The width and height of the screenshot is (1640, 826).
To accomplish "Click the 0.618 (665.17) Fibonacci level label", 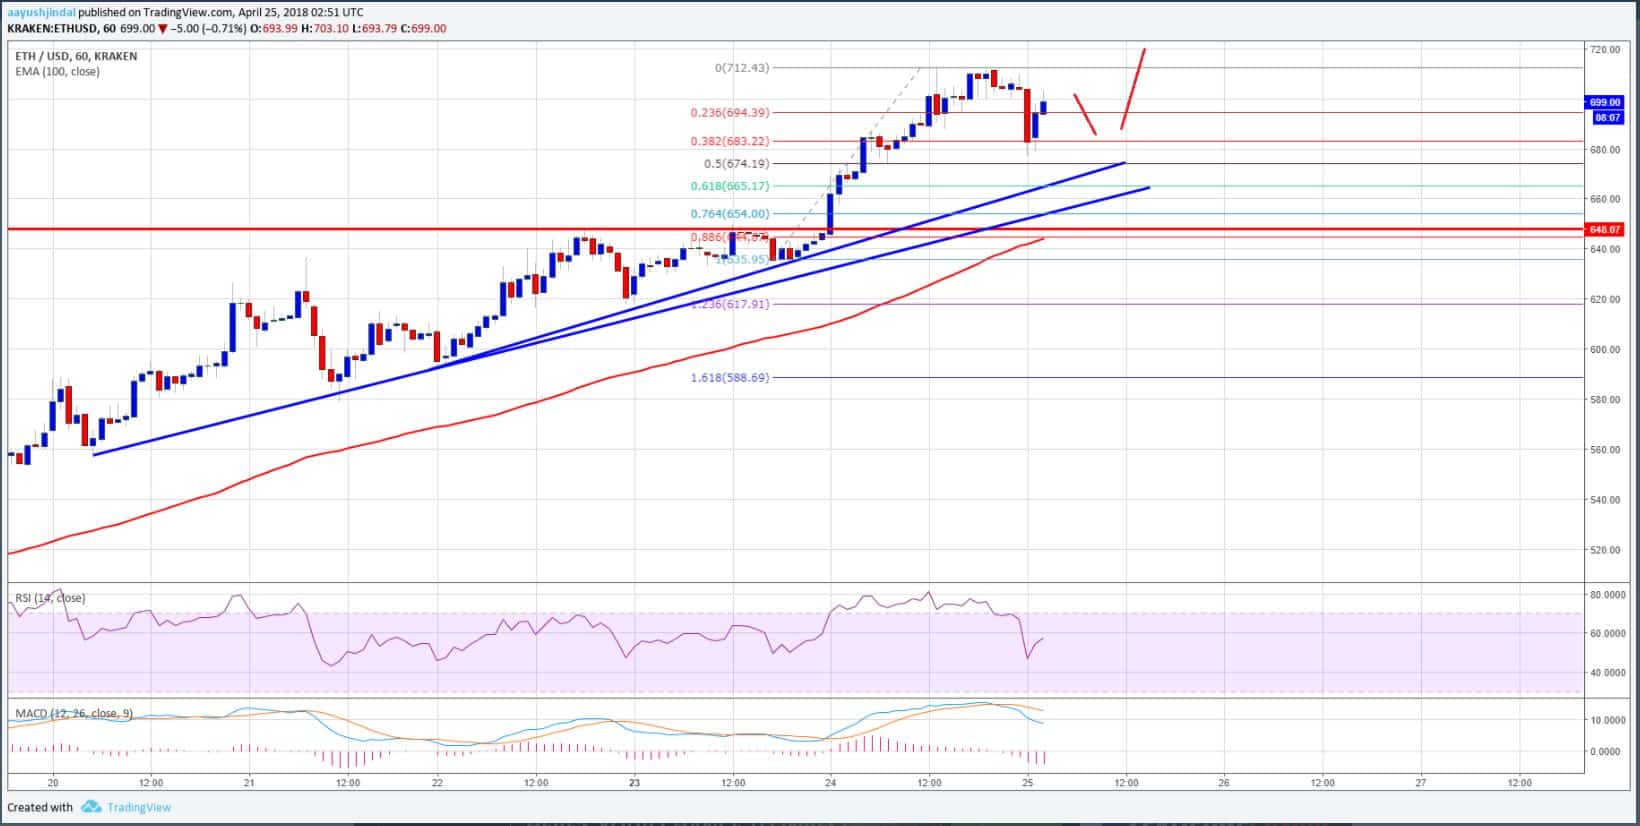I will pyautogui.click(x=730, y=186).
